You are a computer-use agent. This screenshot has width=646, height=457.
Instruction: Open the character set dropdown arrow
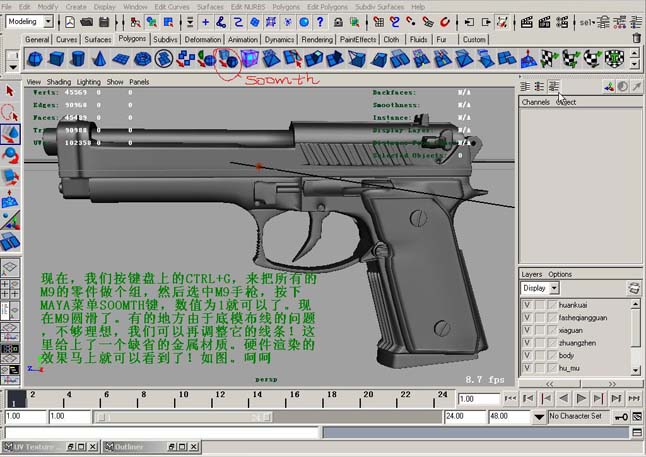pos(539,417)
